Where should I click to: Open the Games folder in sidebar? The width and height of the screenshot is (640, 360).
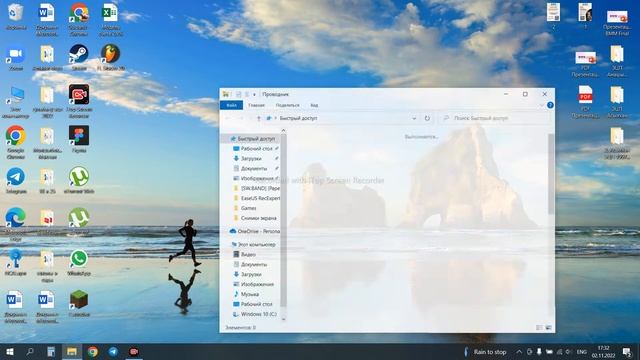248,208
